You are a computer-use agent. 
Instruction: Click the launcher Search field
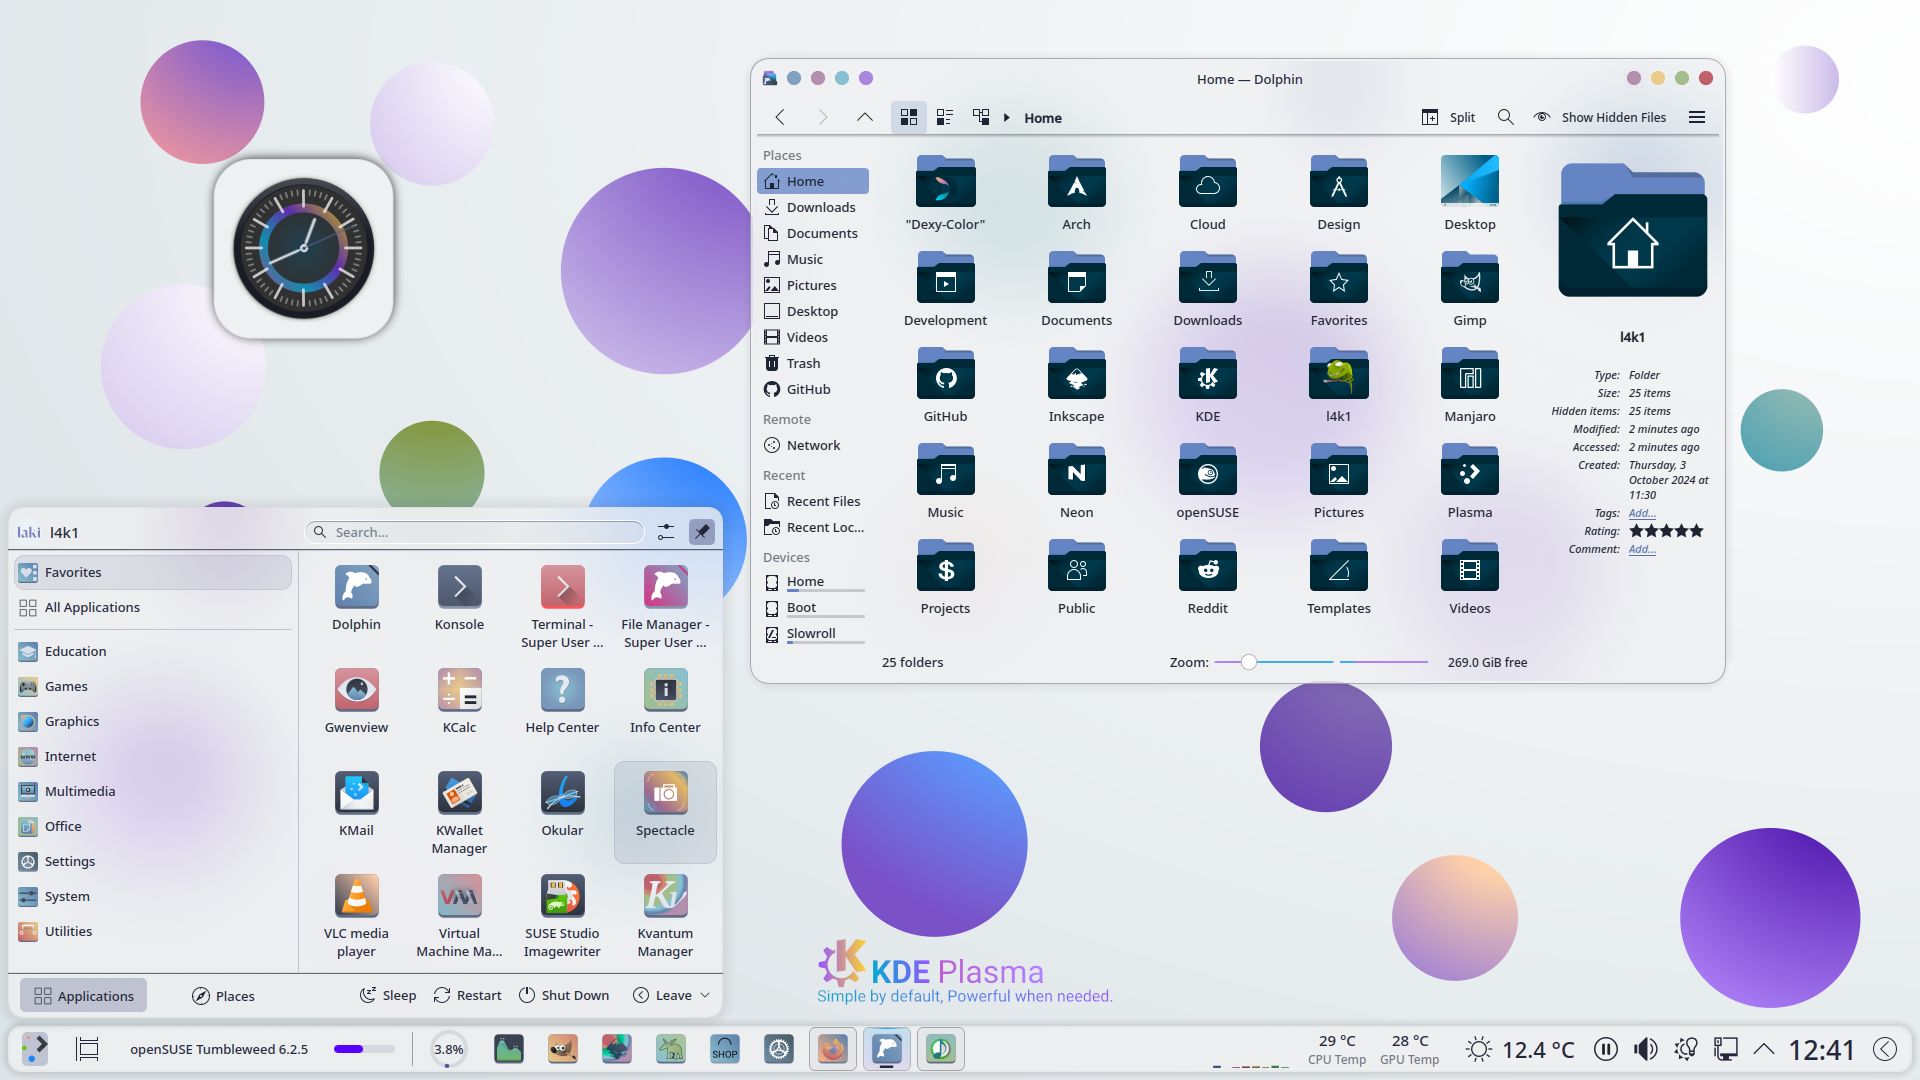click(x=475, y=532)
